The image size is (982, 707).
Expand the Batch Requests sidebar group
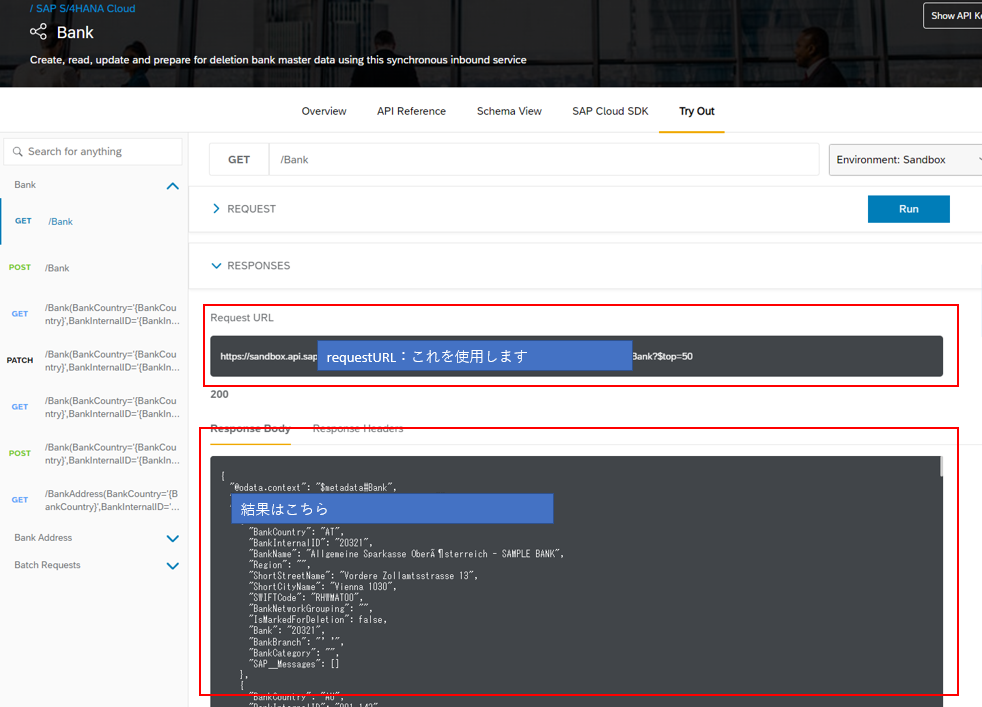pos(173,566)
